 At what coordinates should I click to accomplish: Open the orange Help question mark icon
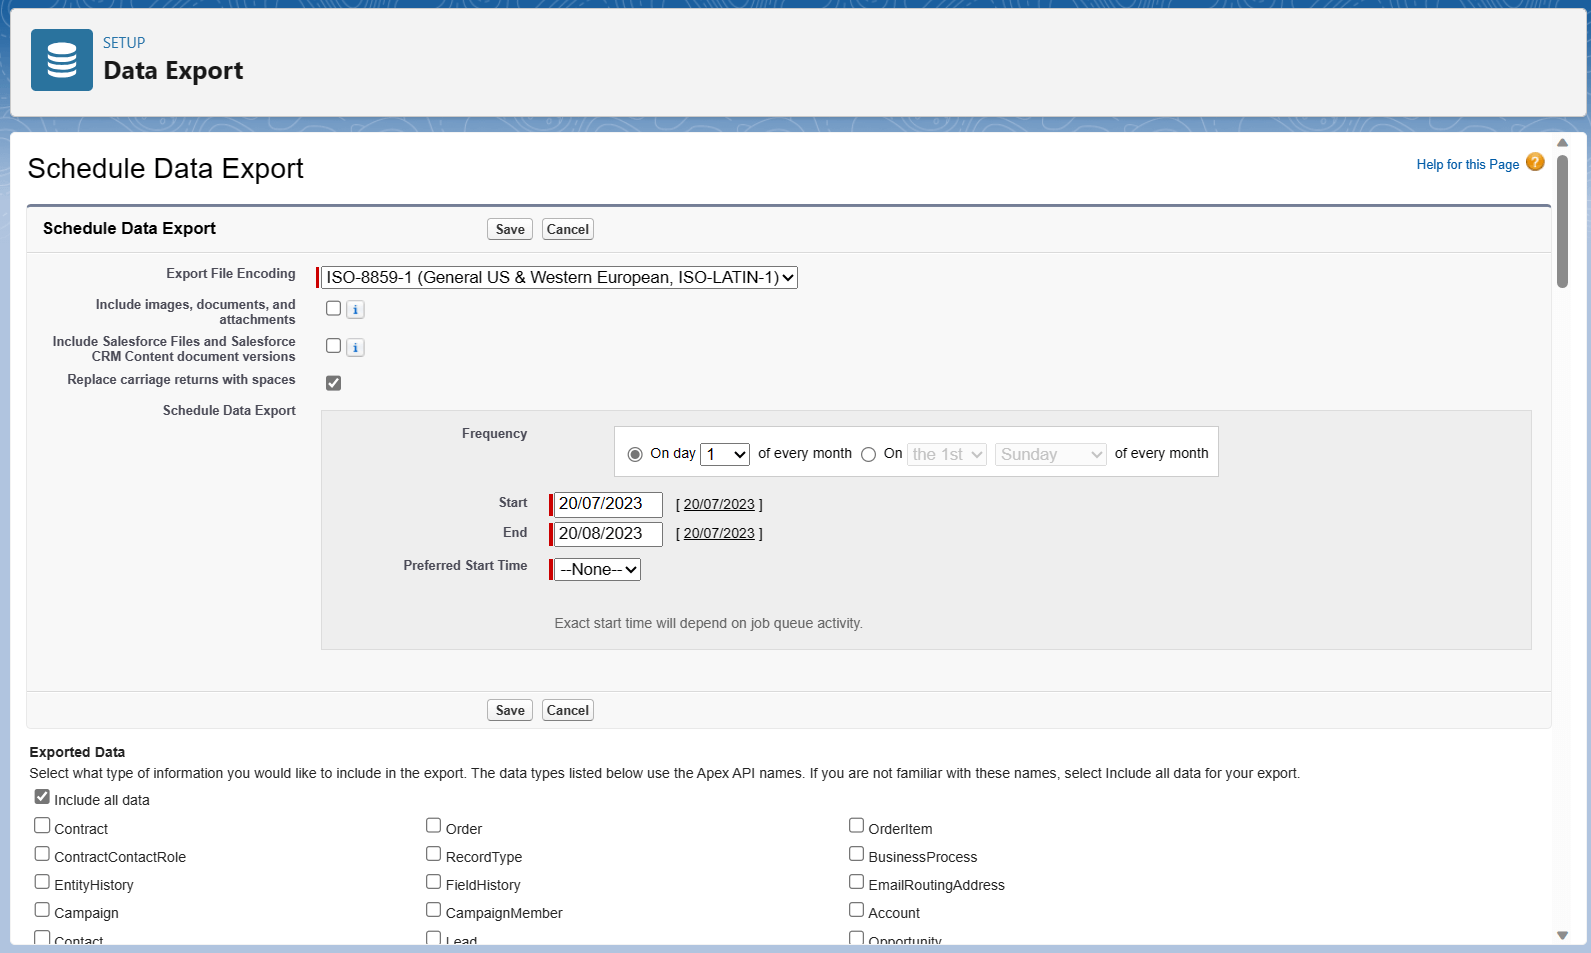click(1535, 162)
